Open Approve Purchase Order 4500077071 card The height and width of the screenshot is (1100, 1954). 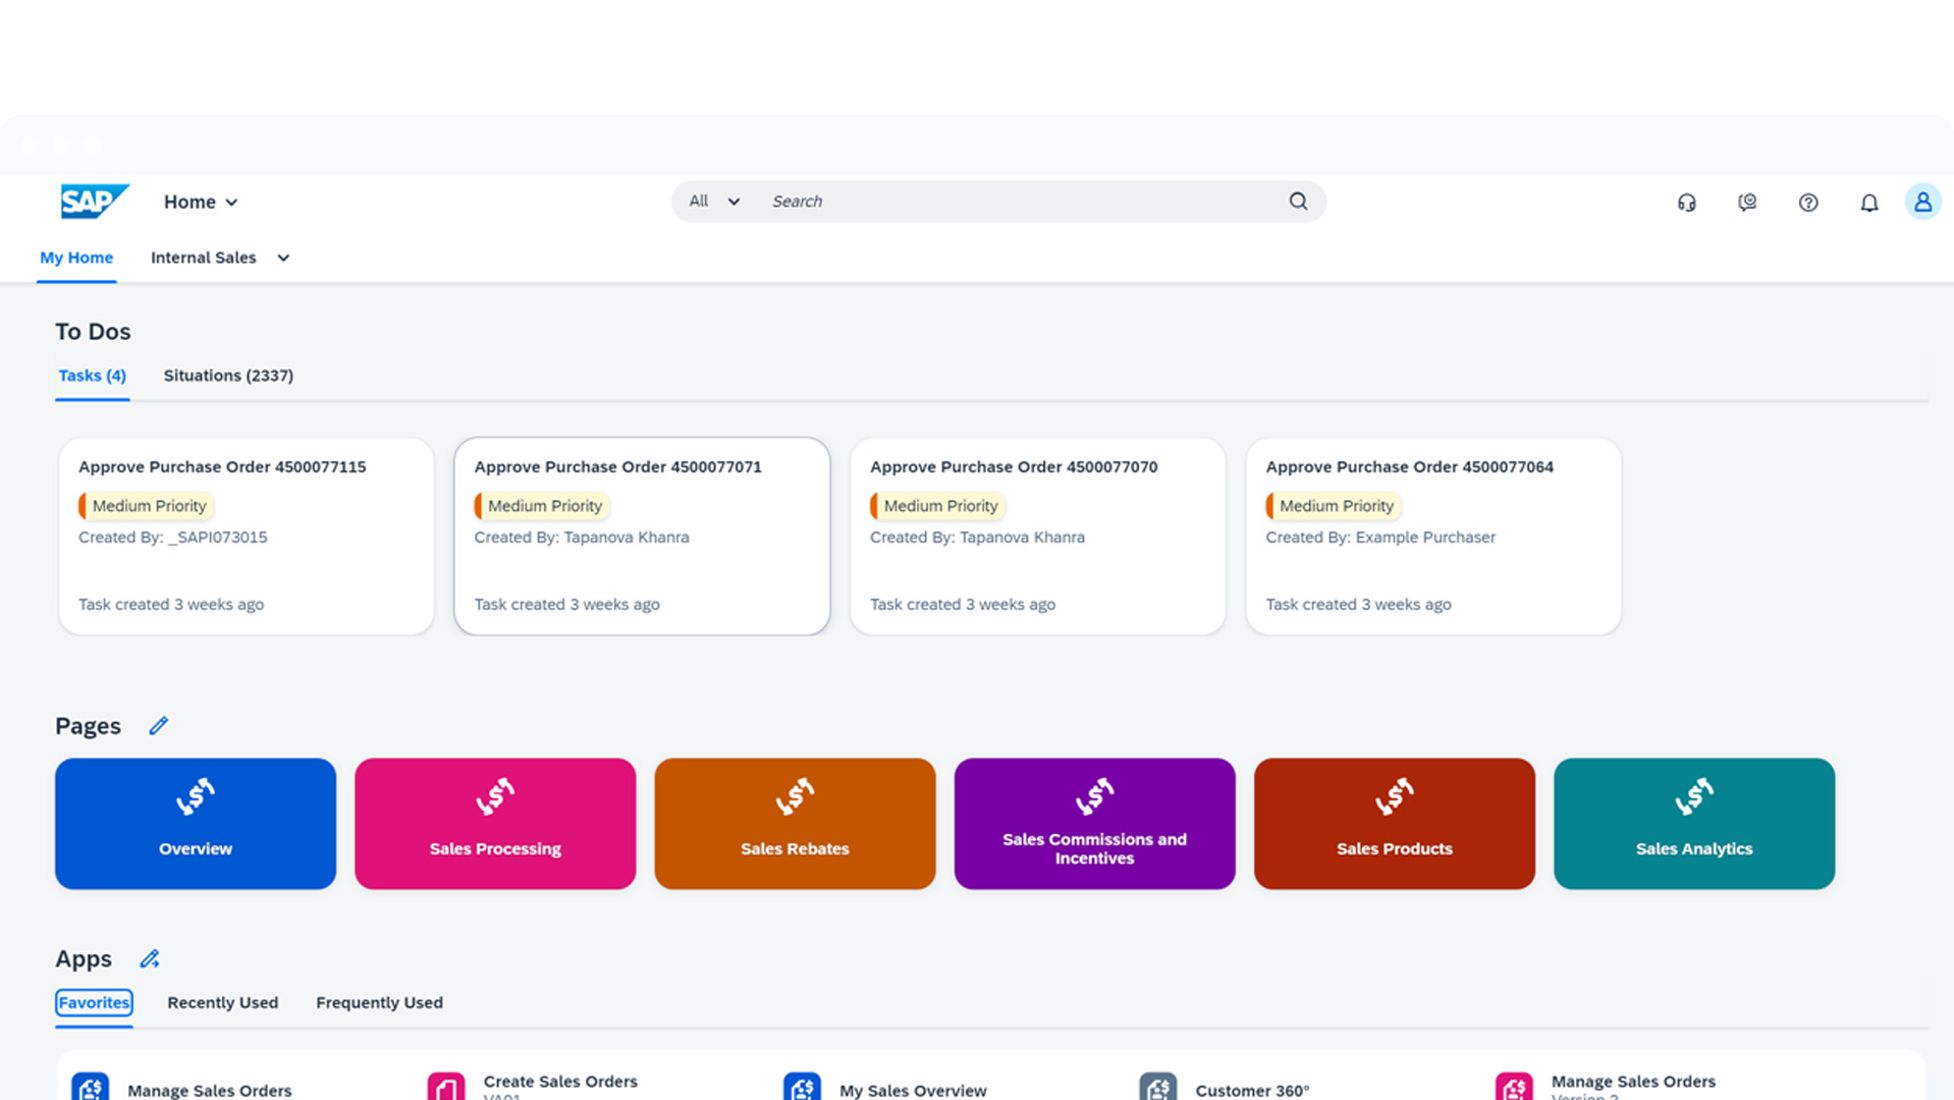click(641, 536)
